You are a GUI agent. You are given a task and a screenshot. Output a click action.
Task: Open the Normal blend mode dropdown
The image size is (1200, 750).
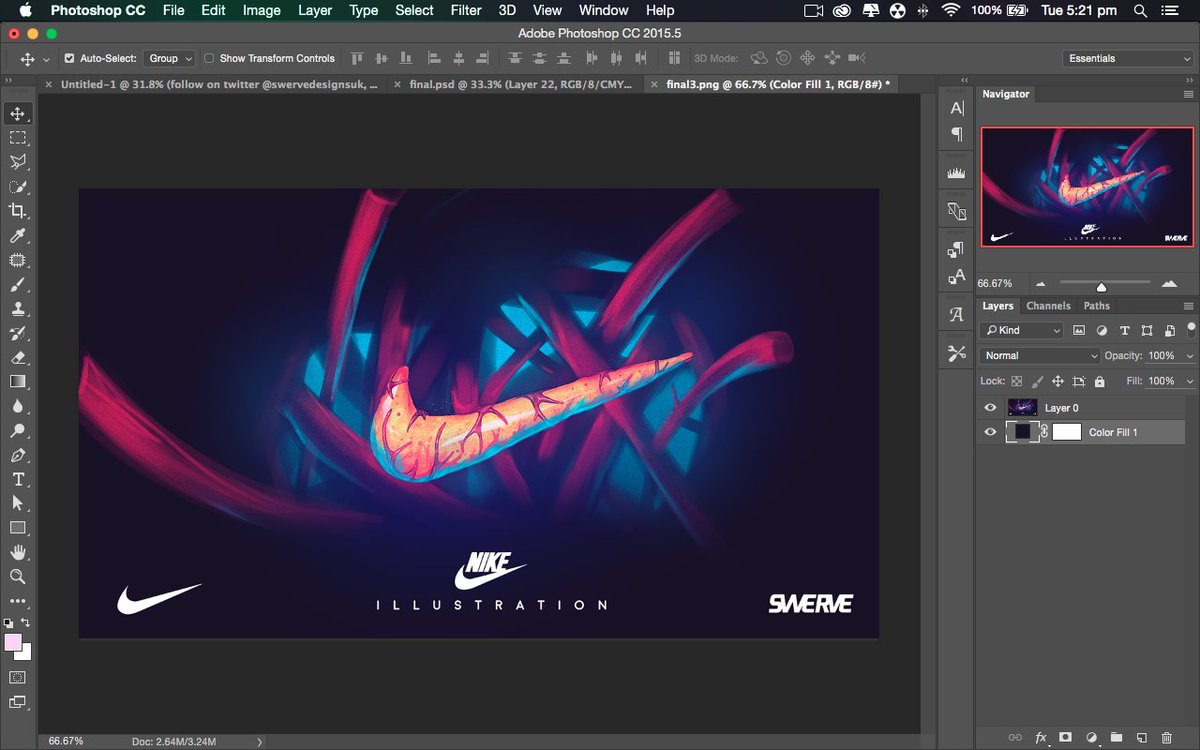1040,356
